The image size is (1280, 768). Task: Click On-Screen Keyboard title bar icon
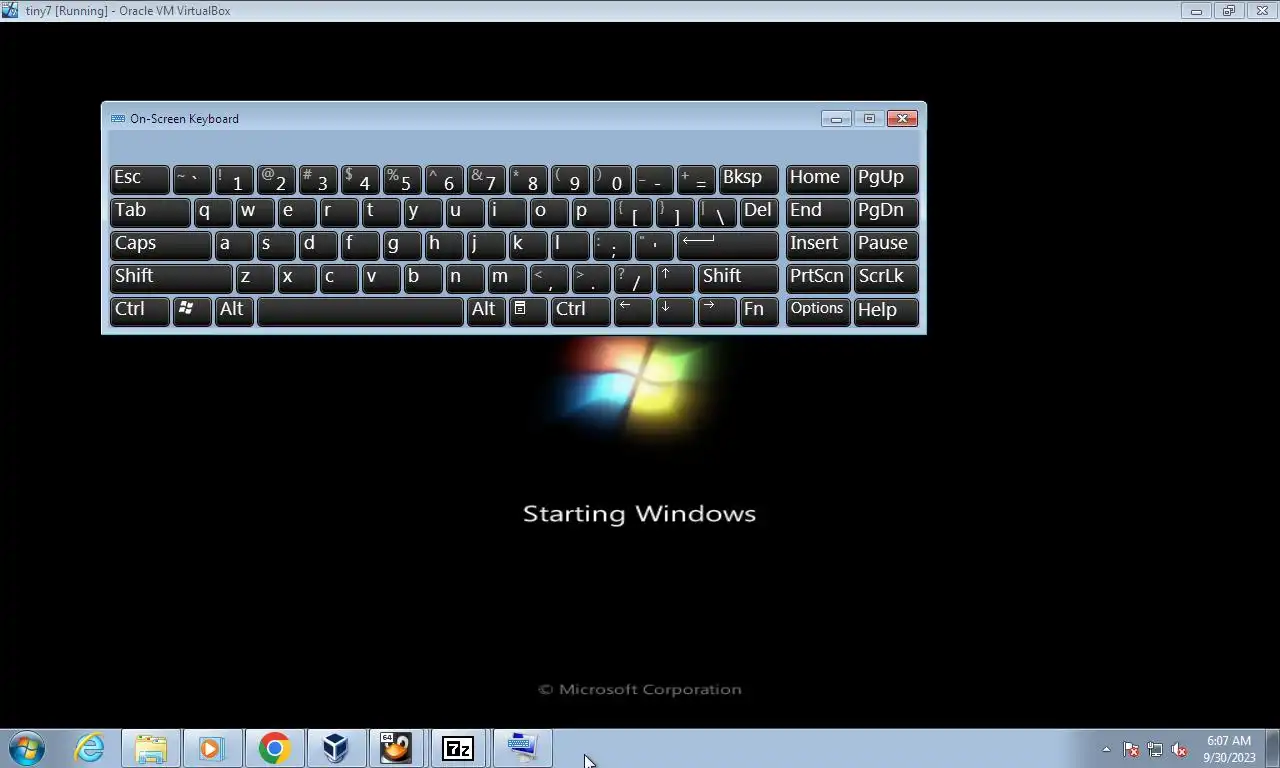(x=118, y=118)
